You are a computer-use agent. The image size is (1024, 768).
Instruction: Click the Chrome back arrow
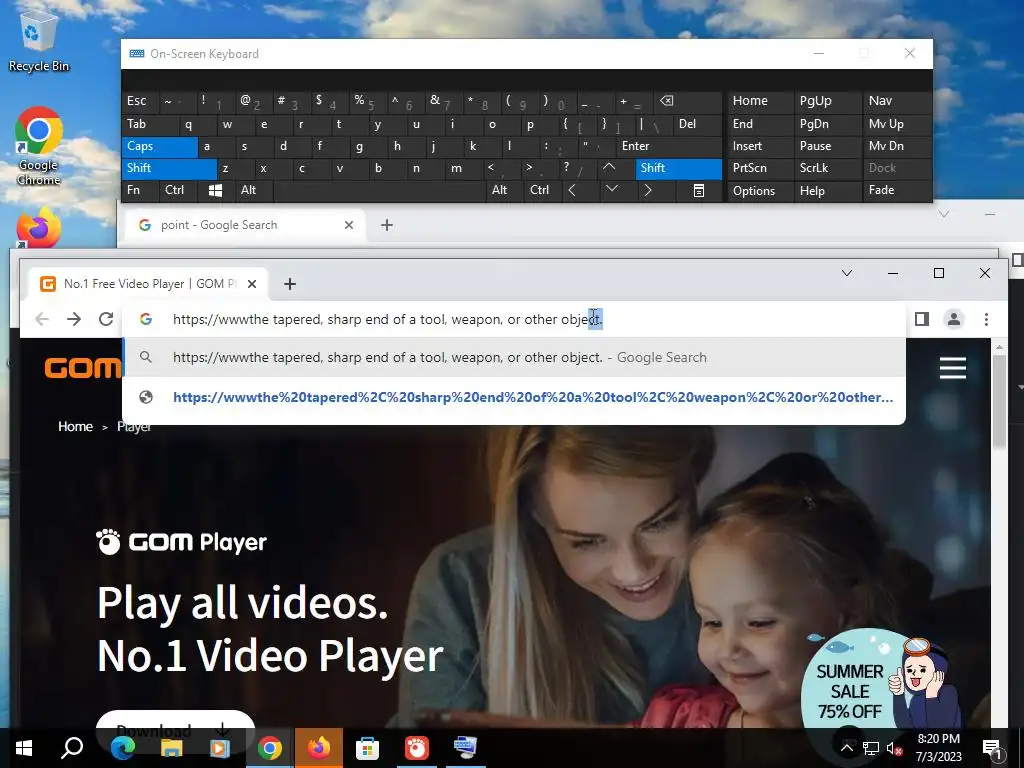click(42, 319)
